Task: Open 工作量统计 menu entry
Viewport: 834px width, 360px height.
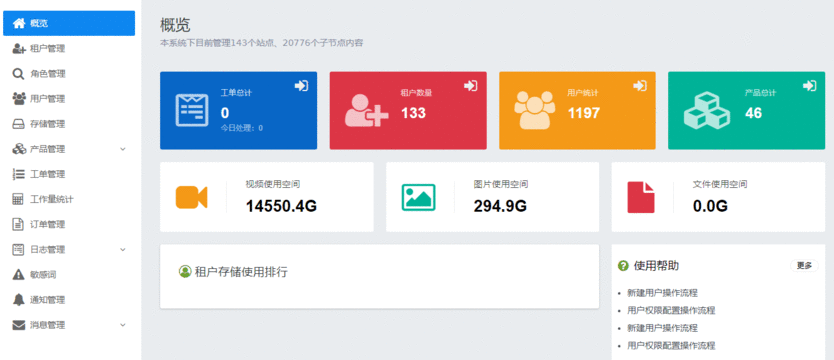Action: [x=69, y=199]
